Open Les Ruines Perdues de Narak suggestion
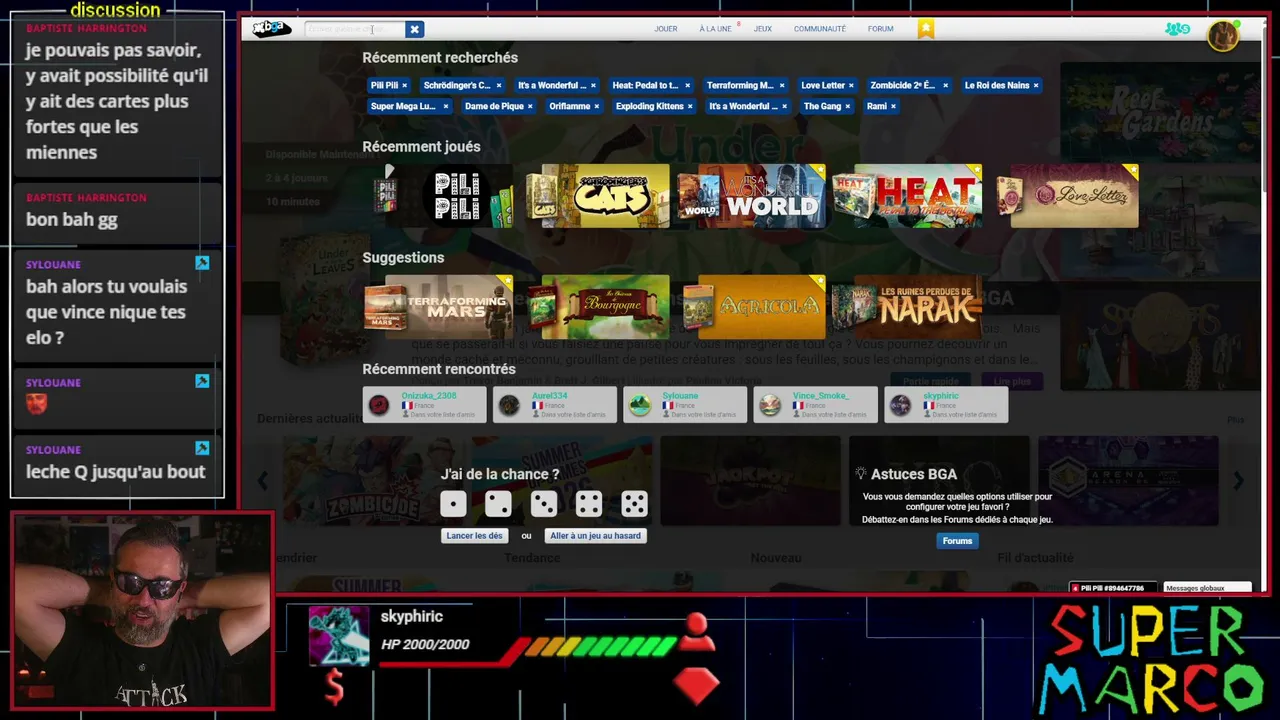The height and width of the screenshot is (720, 1280). click(x=907, y=307)
